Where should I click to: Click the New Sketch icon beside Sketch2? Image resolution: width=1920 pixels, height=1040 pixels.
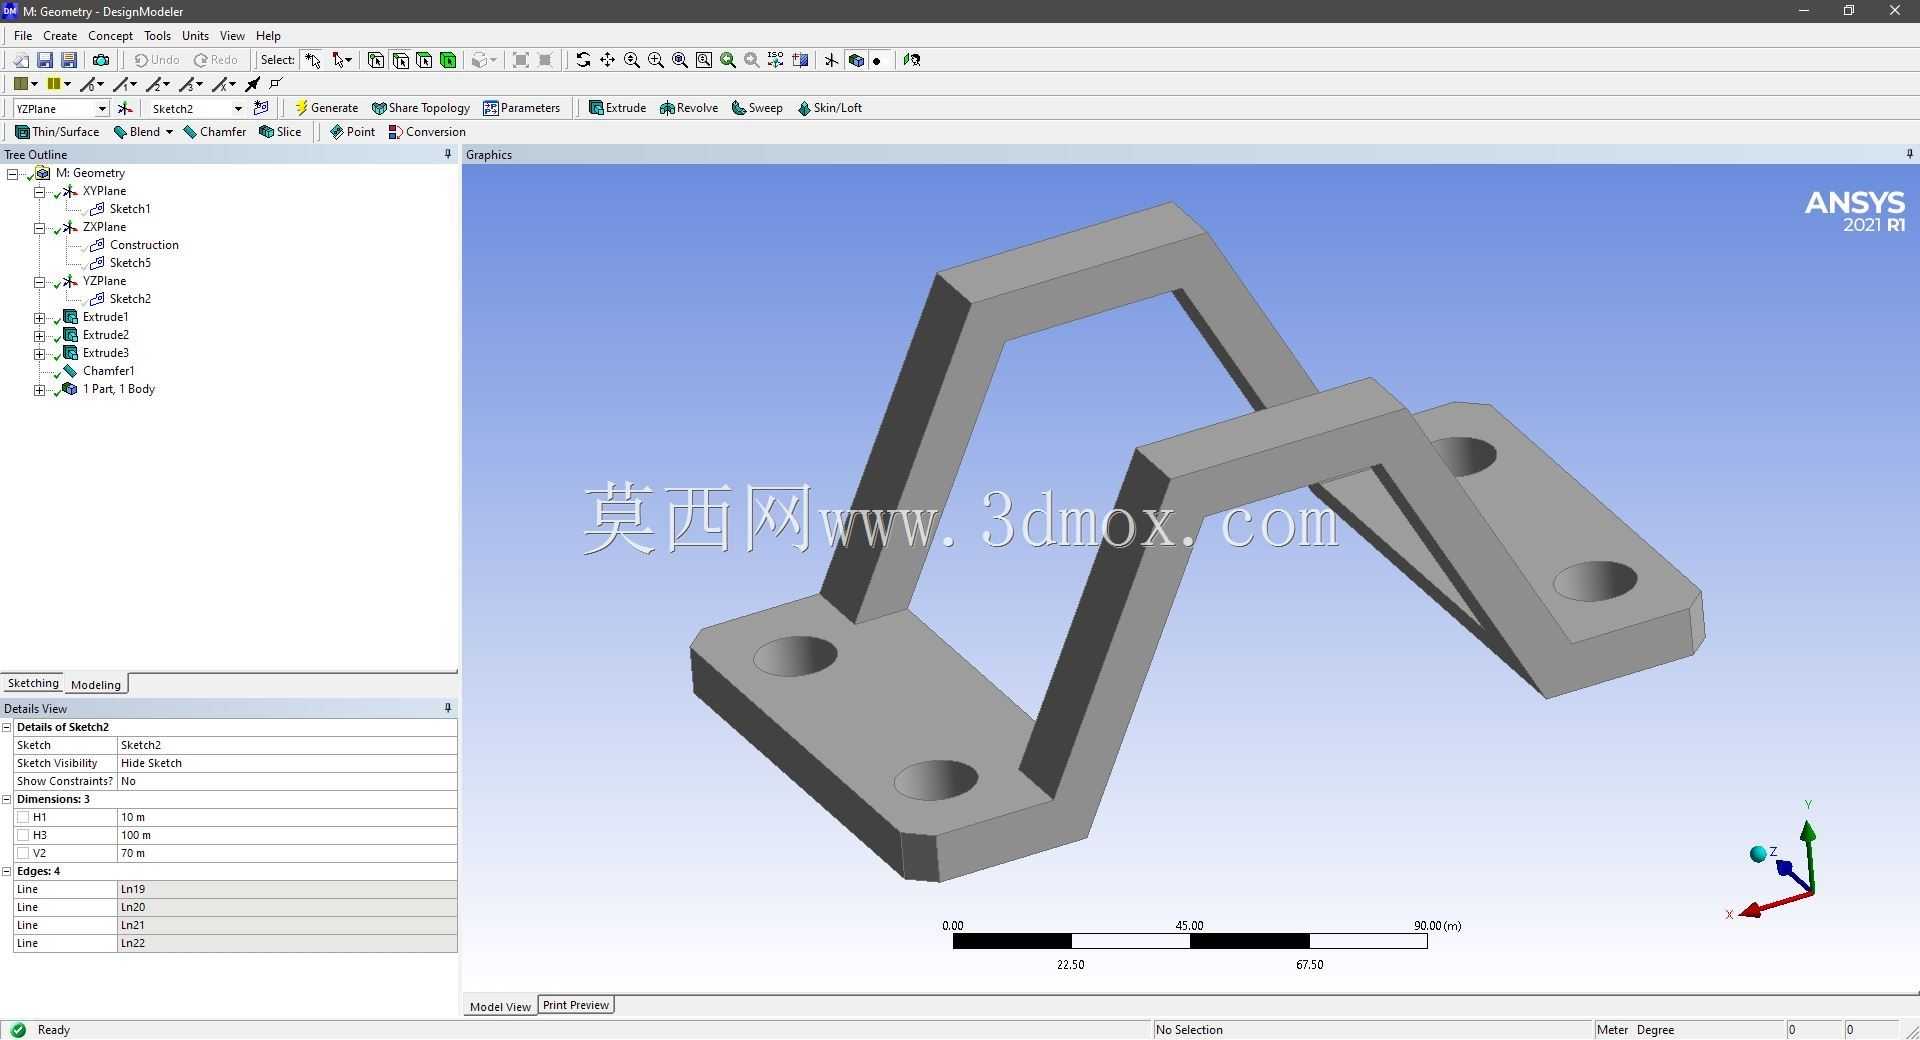click(261, 108)
